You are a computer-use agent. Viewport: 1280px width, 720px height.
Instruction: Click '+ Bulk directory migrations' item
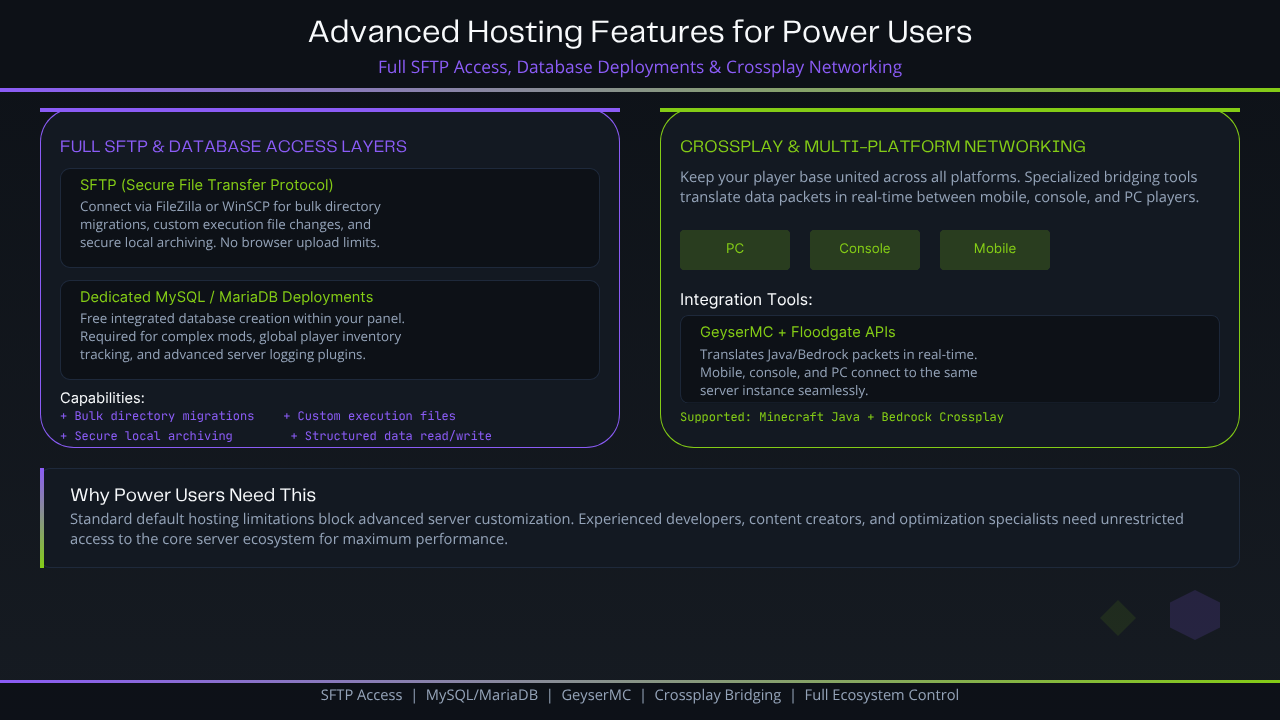pyautogui.click(x=157, y=416)
